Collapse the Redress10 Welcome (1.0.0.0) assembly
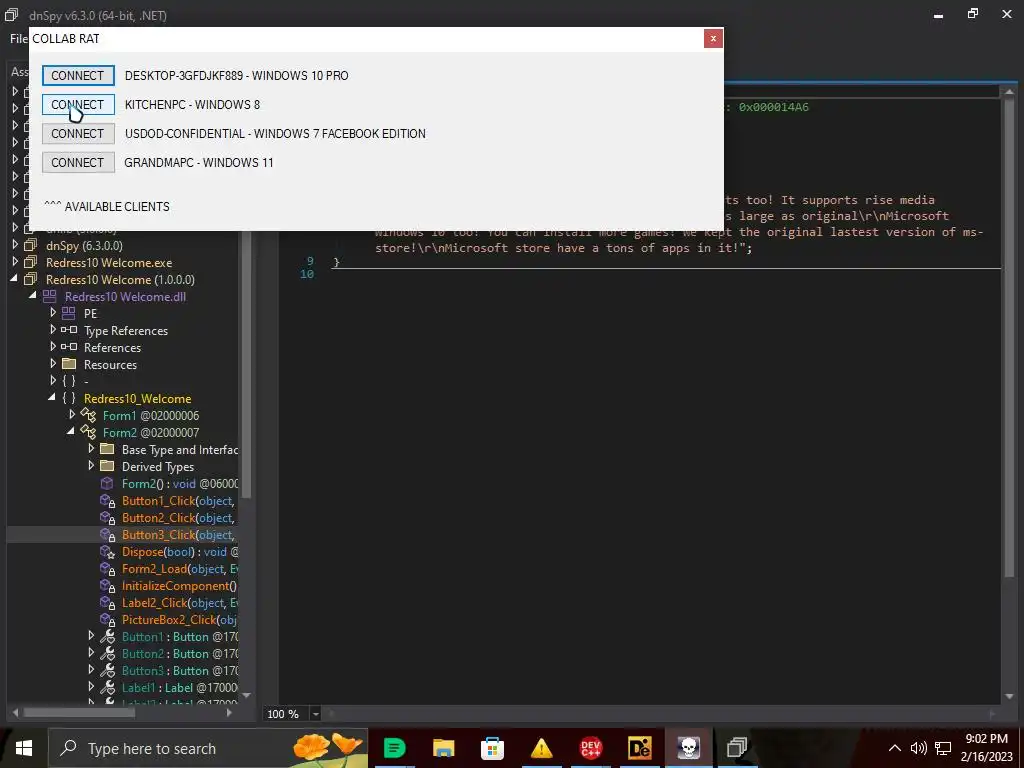The image size is (1024, 768). point(15,280)
